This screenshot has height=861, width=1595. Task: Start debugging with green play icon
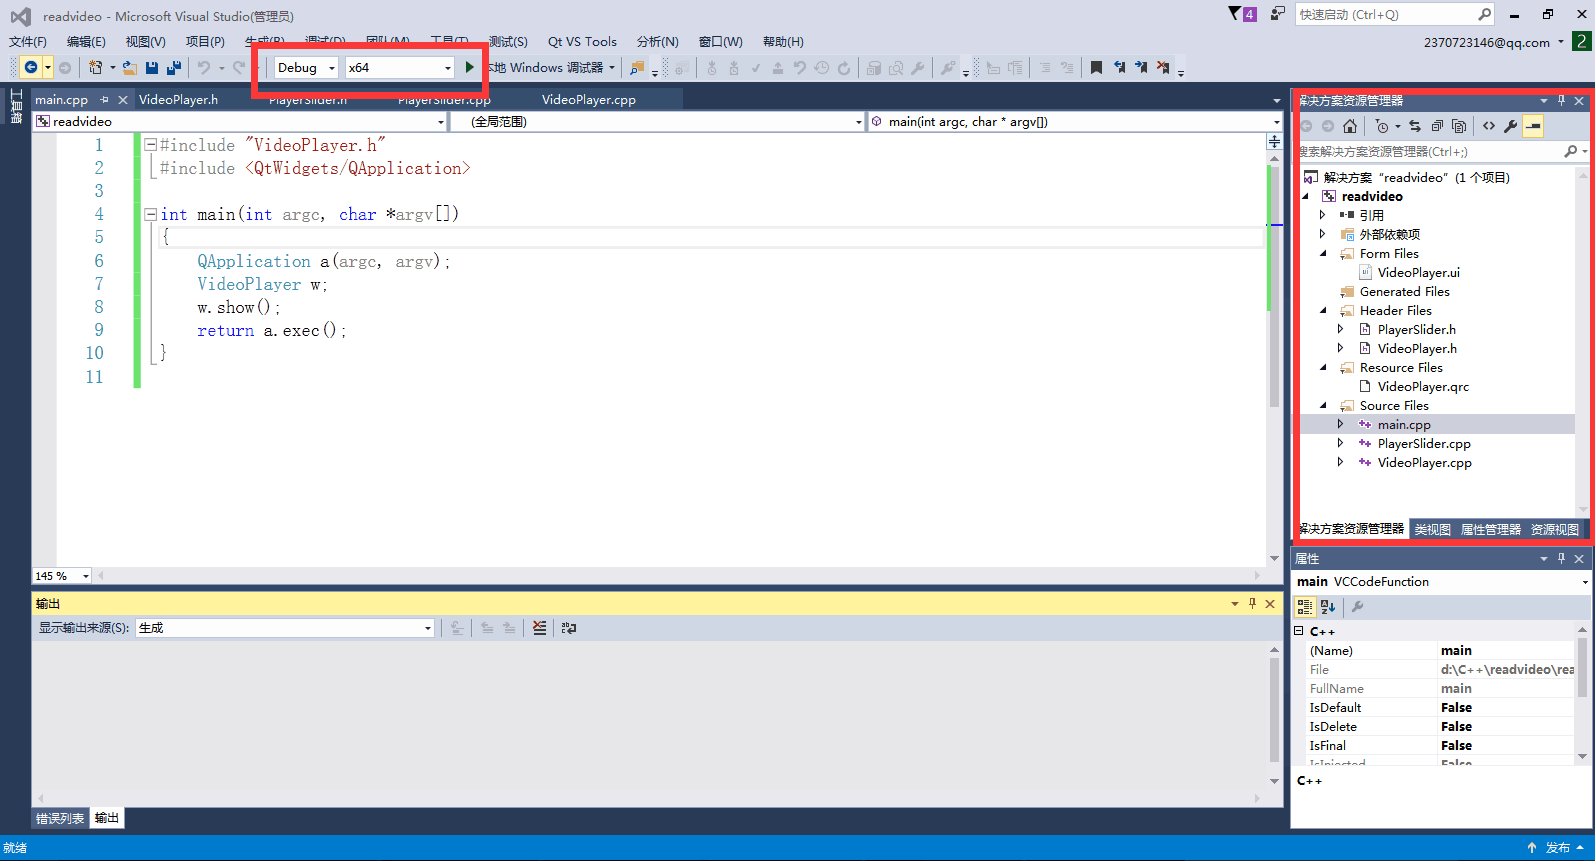[469, 67]
